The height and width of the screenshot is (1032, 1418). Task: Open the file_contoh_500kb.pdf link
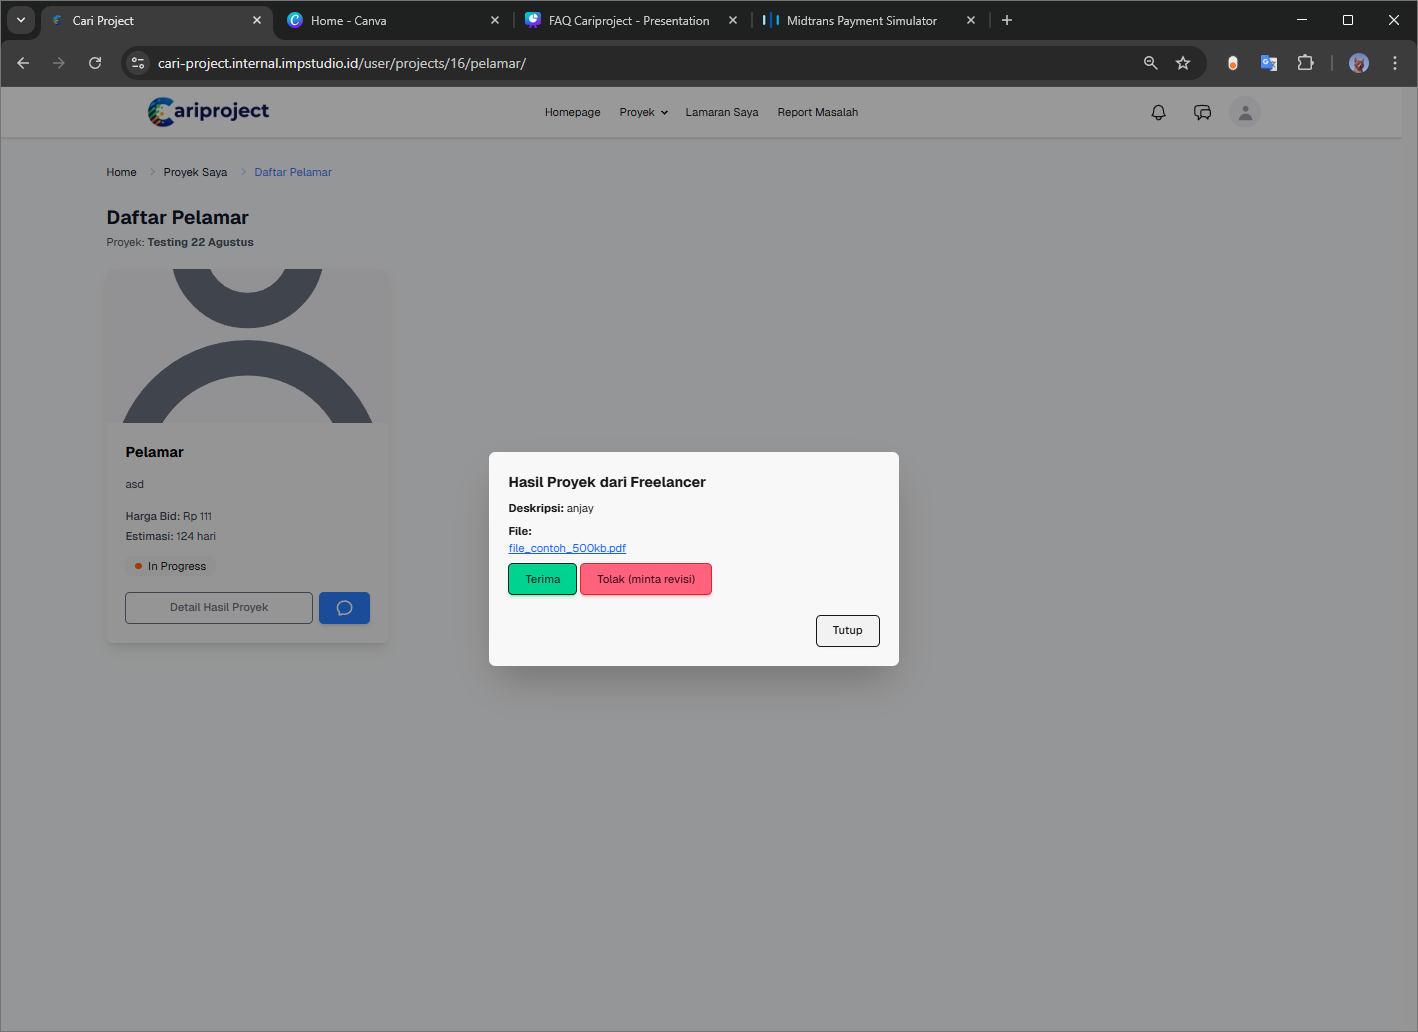567,549
